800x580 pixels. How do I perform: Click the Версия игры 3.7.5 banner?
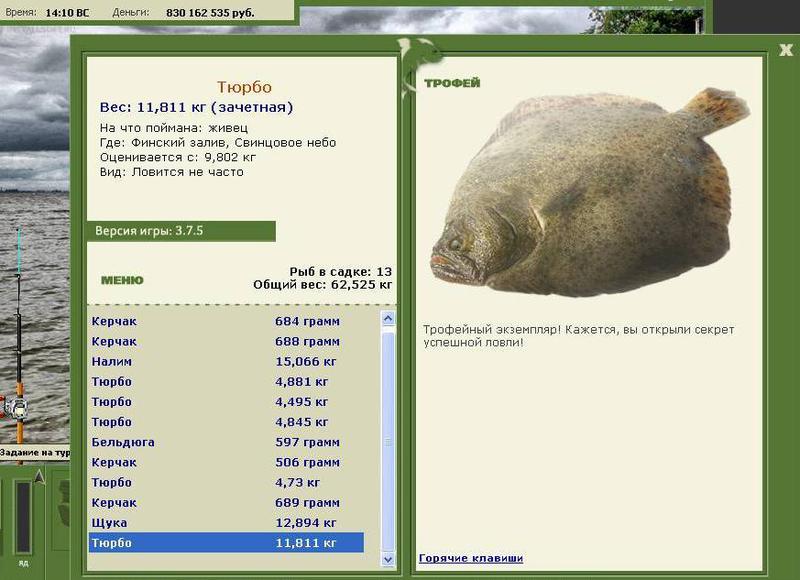coord(181,231)
